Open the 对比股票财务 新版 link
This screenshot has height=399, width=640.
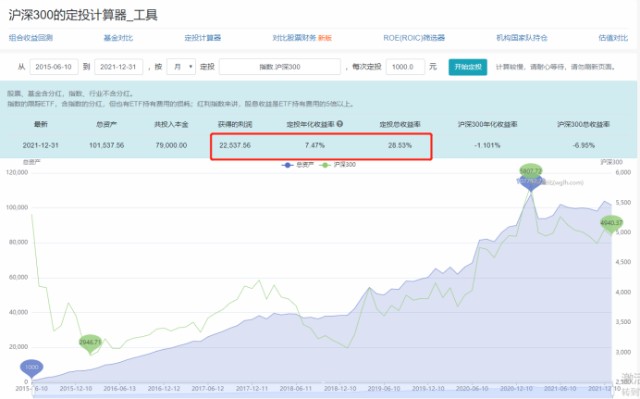pos(302,38)
